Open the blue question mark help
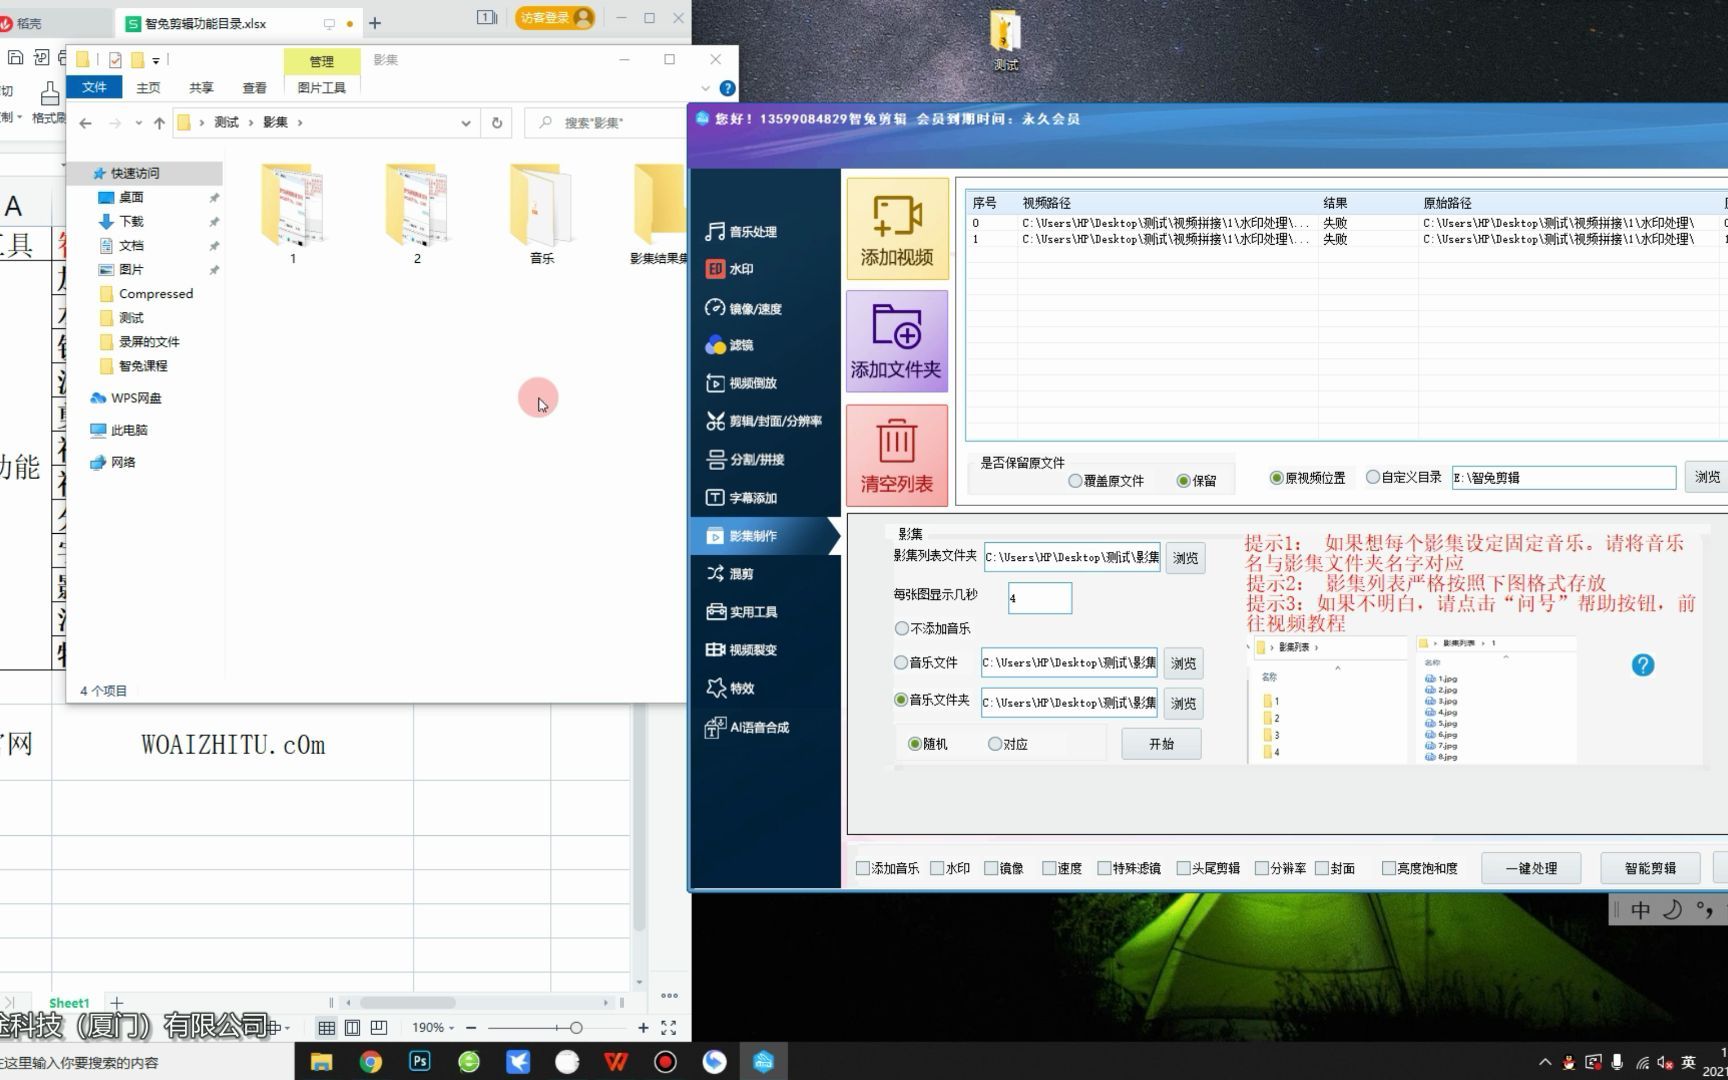1728x1080 pixels. coord(1642,665)
